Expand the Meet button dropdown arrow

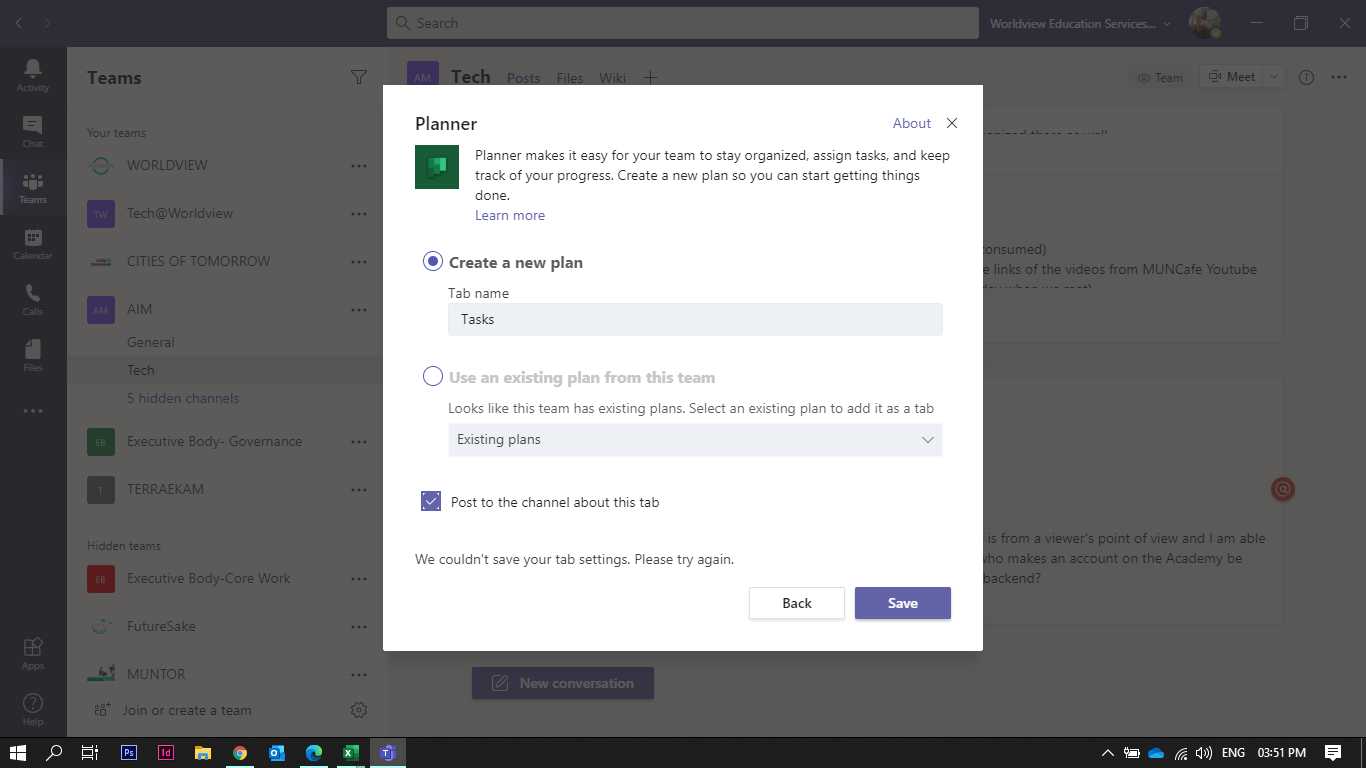click(1274, 76)
